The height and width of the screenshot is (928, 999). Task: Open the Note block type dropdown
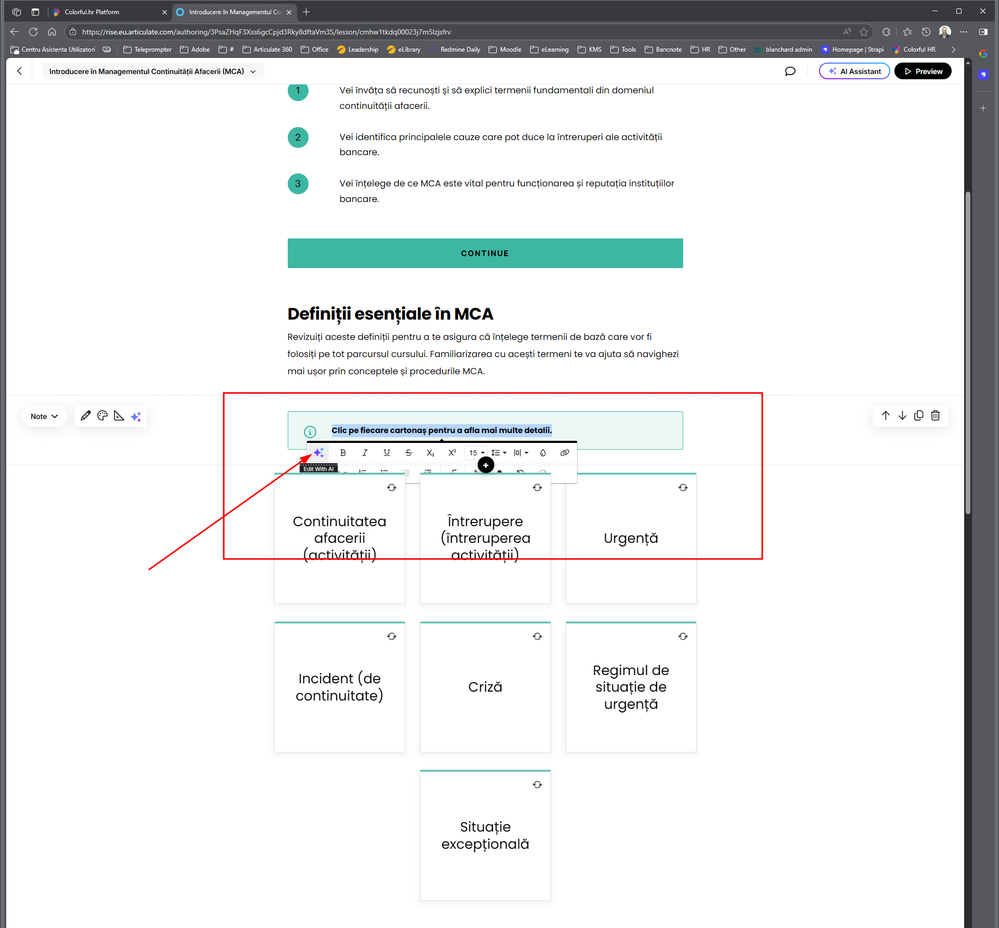point(44,417)
